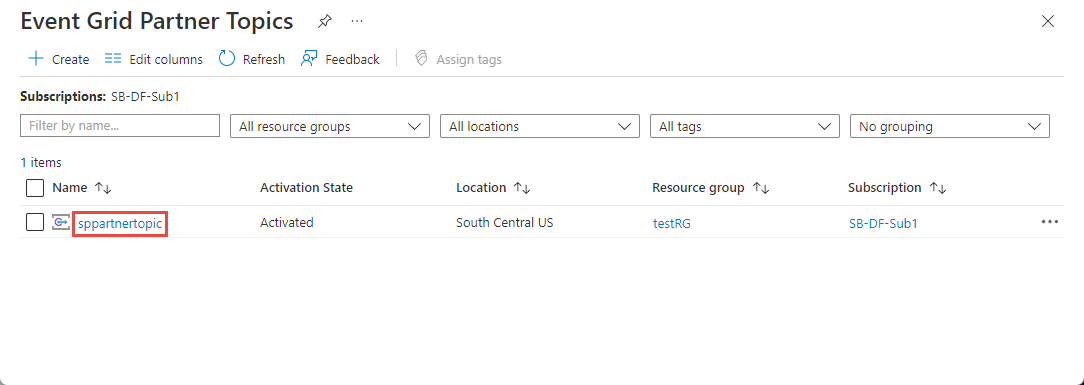Open the sppartnertopic link
This screenshot has width=1084, height=385.
tap(120, 223)
